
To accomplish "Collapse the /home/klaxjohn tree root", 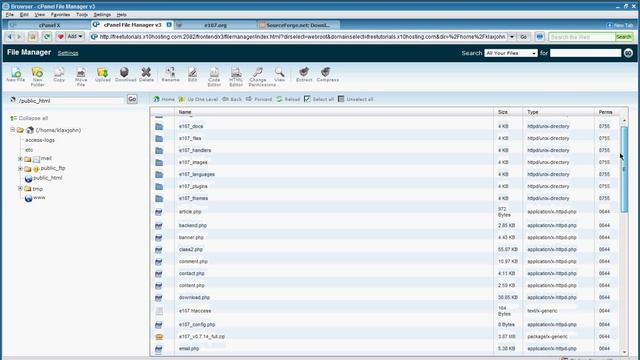I will pyautogui.click(x=13, y=130).
